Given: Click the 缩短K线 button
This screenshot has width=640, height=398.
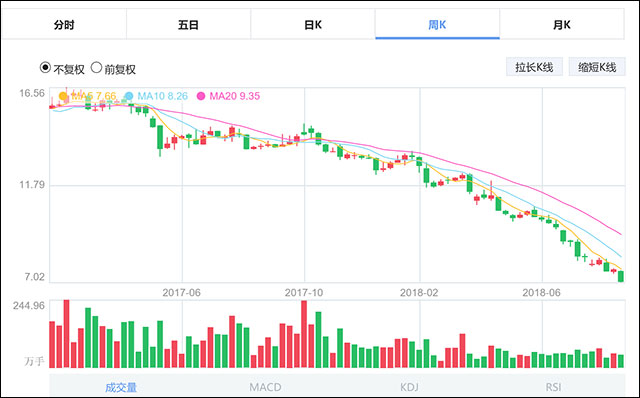Looking at the screenshot, I should 597,67.
